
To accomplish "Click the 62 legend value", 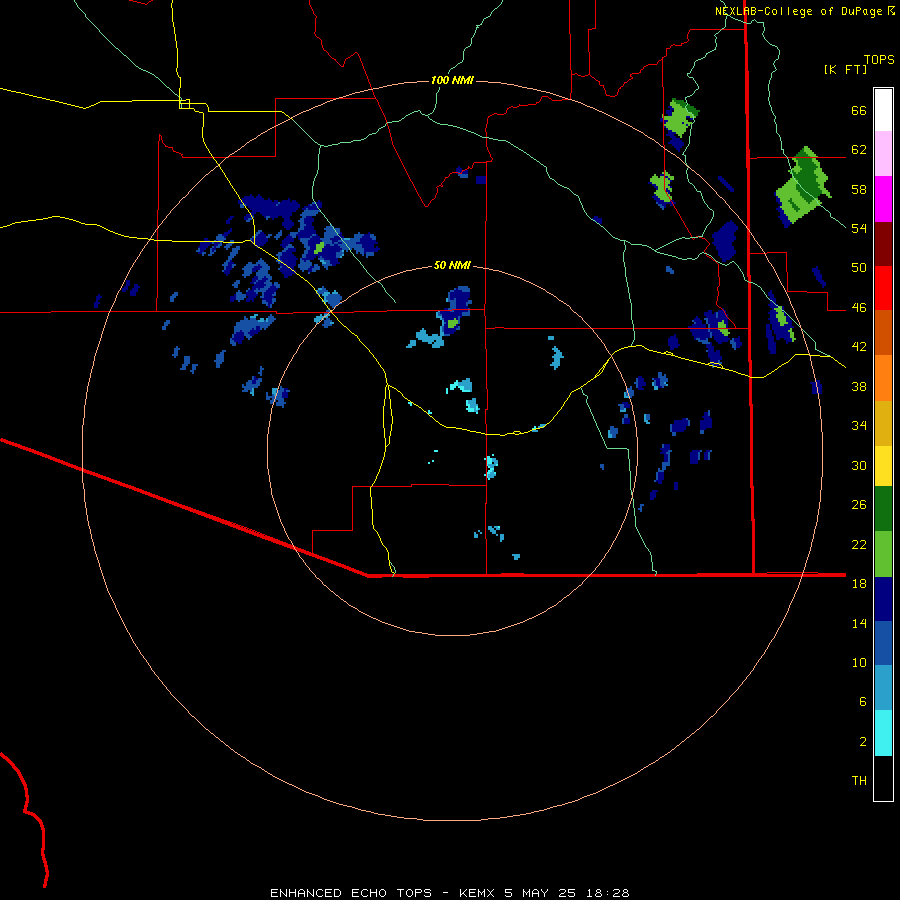I will (x=859, y=150).
